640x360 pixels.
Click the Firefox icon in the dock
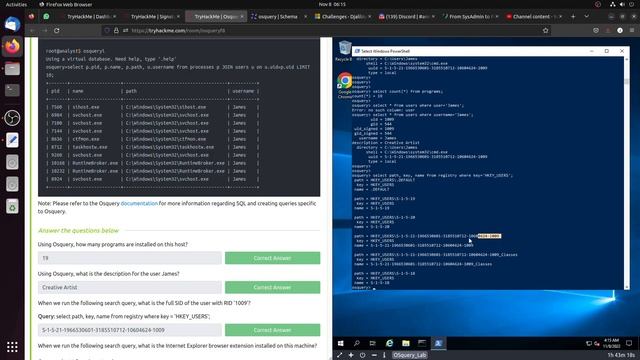[12, 47]
